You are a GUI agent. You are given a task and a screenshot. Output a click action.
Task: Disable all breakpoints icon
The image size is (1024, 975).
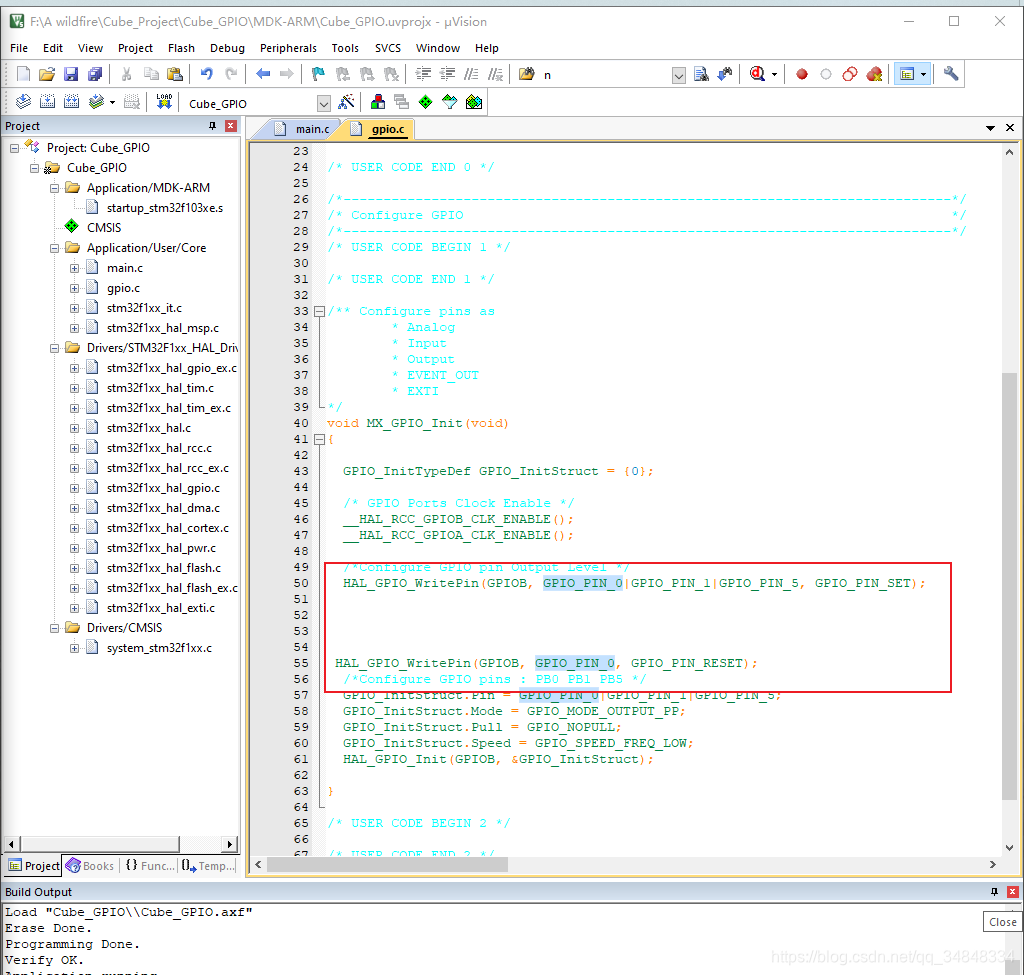tap(850, 74)
